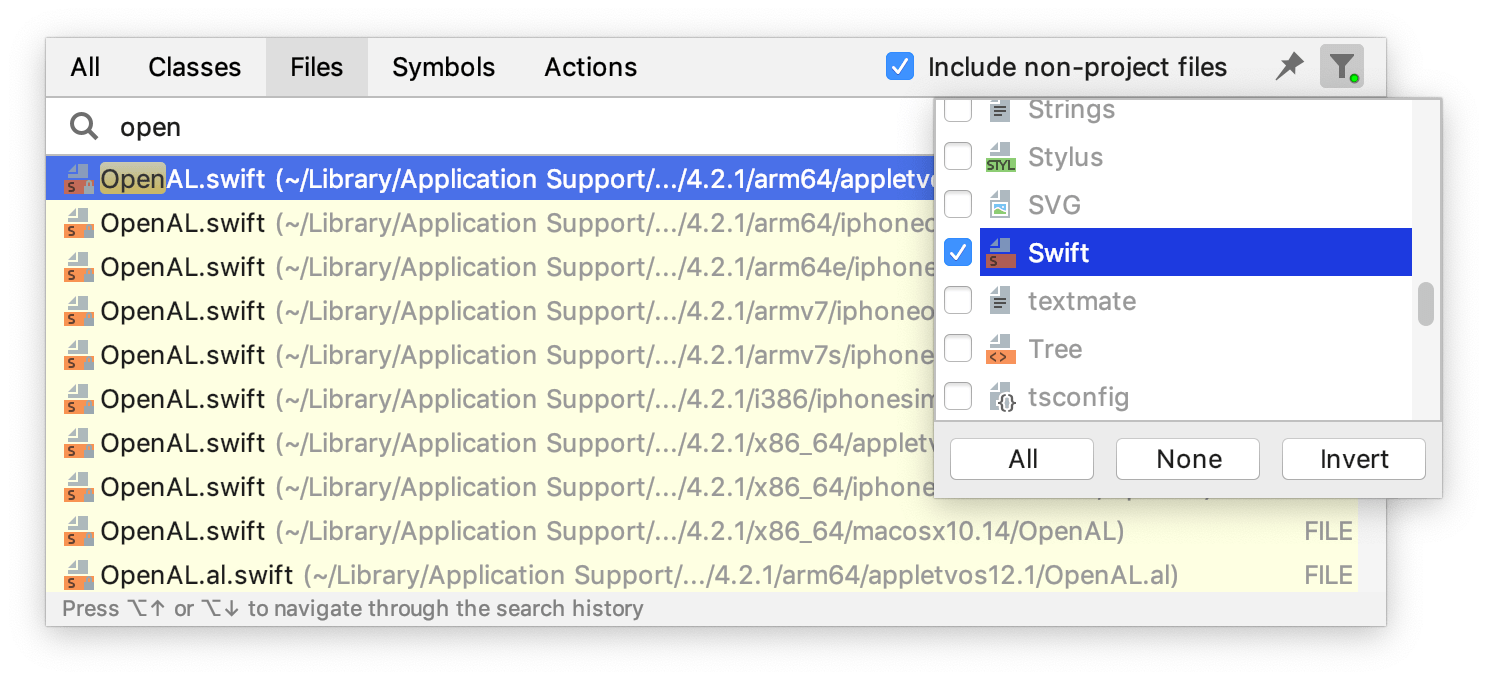The height and width of the screenshot is (679, 1488).
Task: Click the search magnifier icon
Action: click(84, 127)
